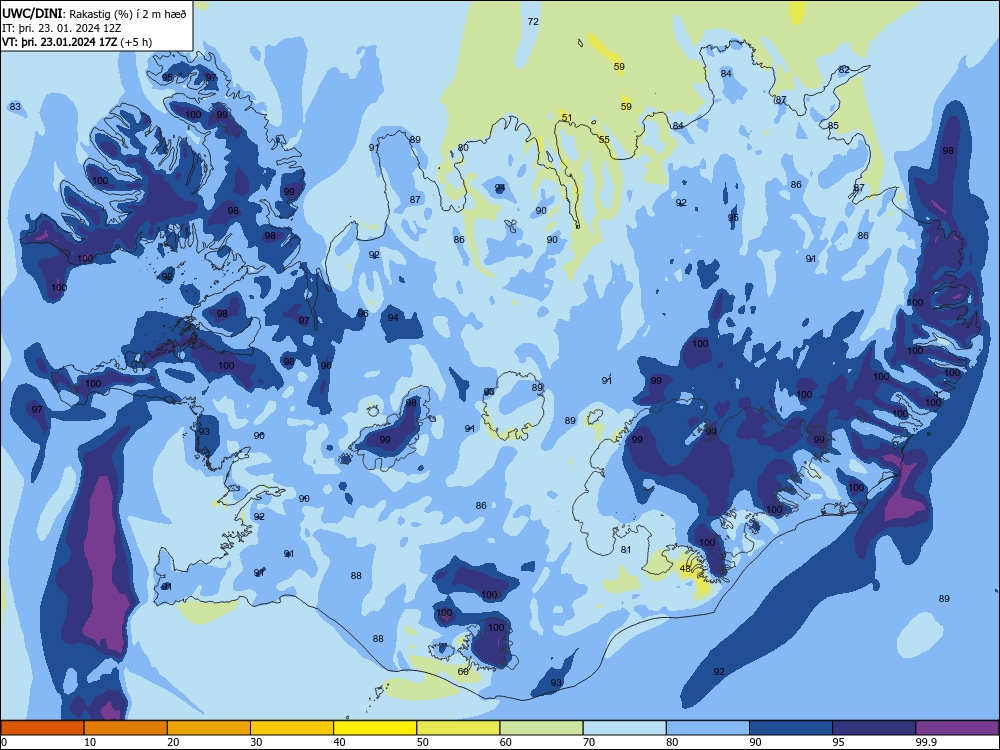Select the legend tick label 70
1000x750 pixels.
pyautogui.click(x=589, y=742)
